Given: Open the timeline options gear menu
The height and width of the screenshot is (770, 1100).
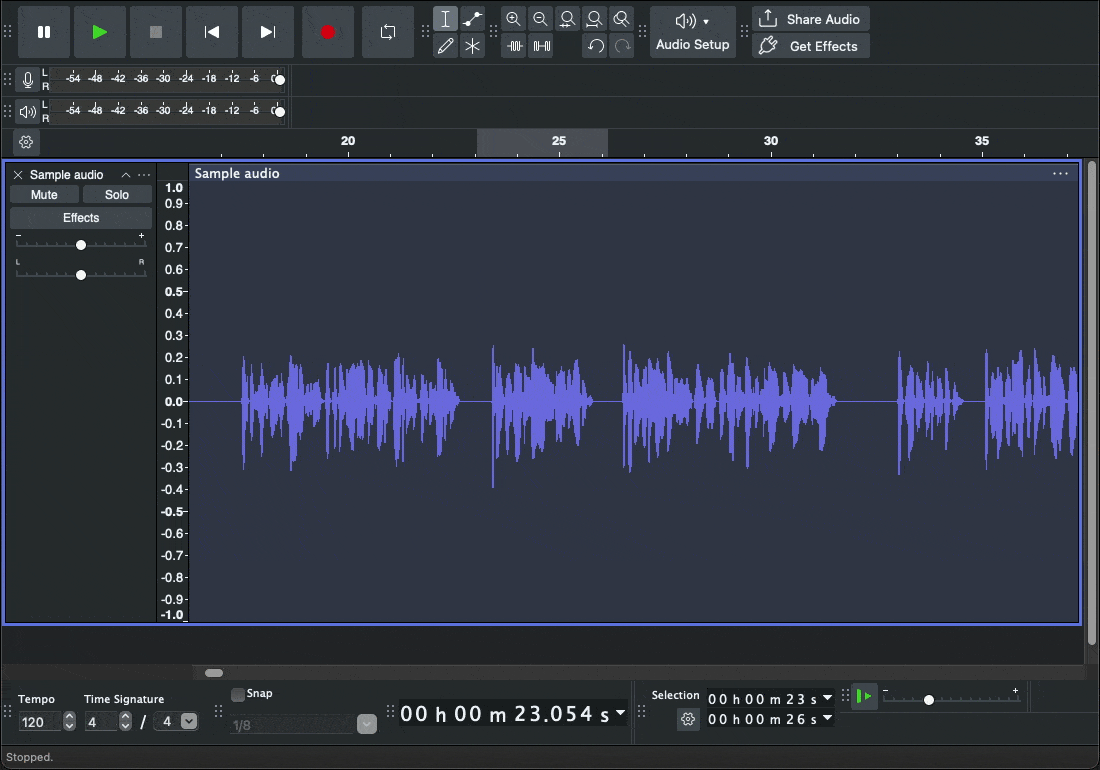Looking at the screenshot, I should [x=26, y=142].
